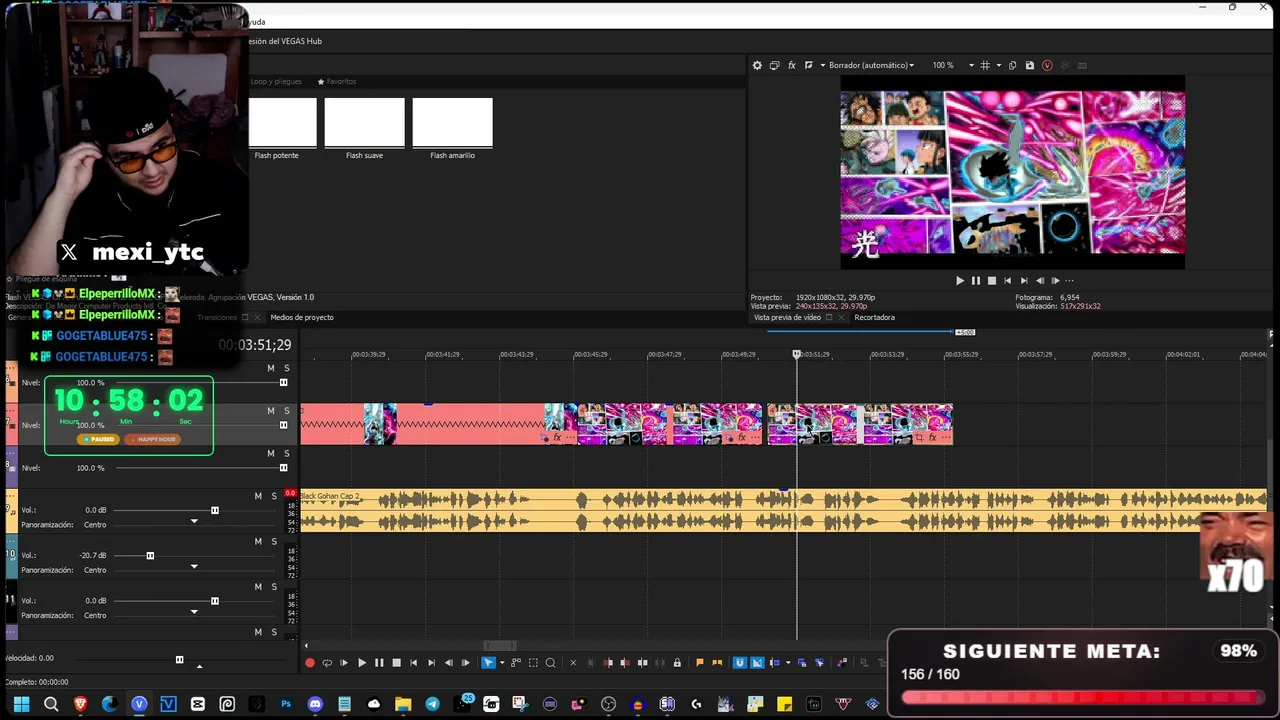Mute the audio track at -20.7 dB
The height and width of the screenshot is (720, 1280).
pos(258,541)
